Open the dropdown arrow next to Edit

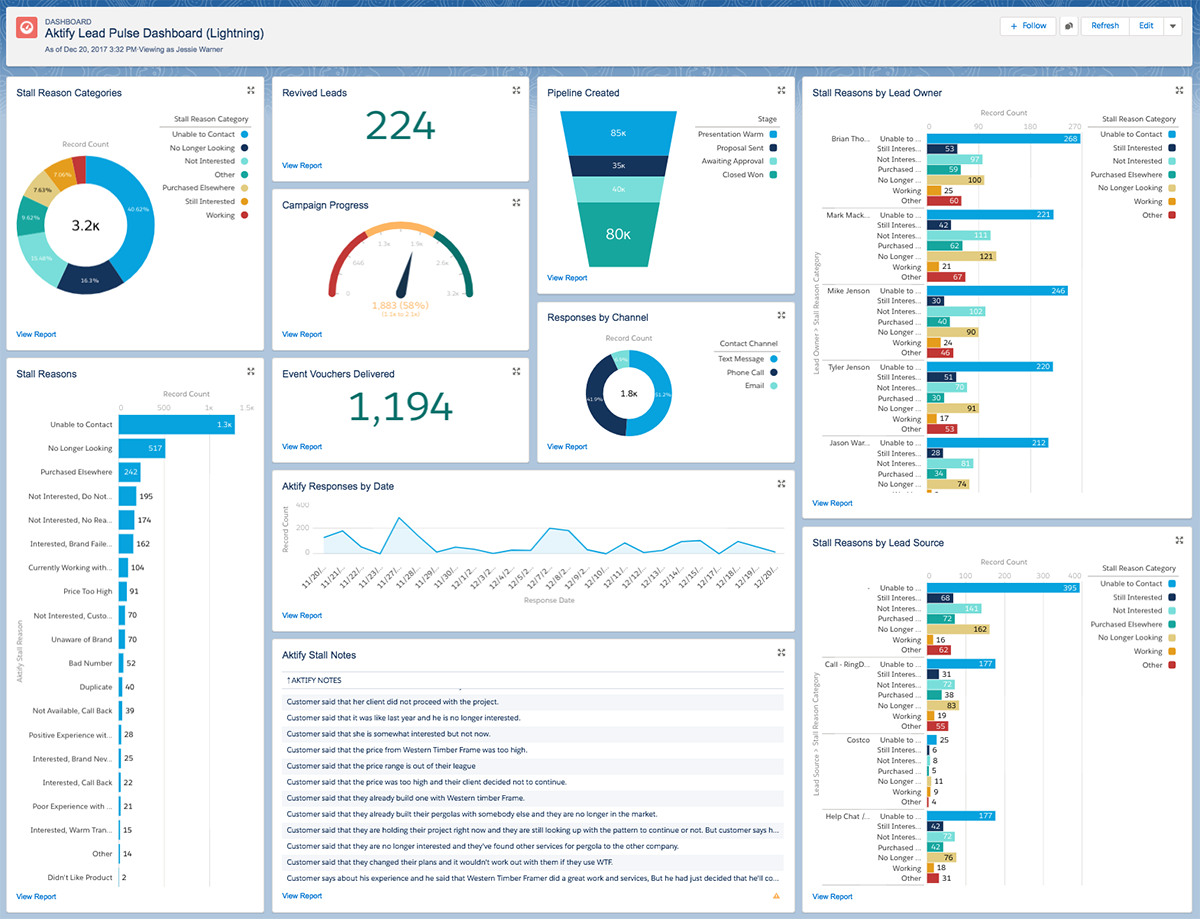coord(1173,26)
